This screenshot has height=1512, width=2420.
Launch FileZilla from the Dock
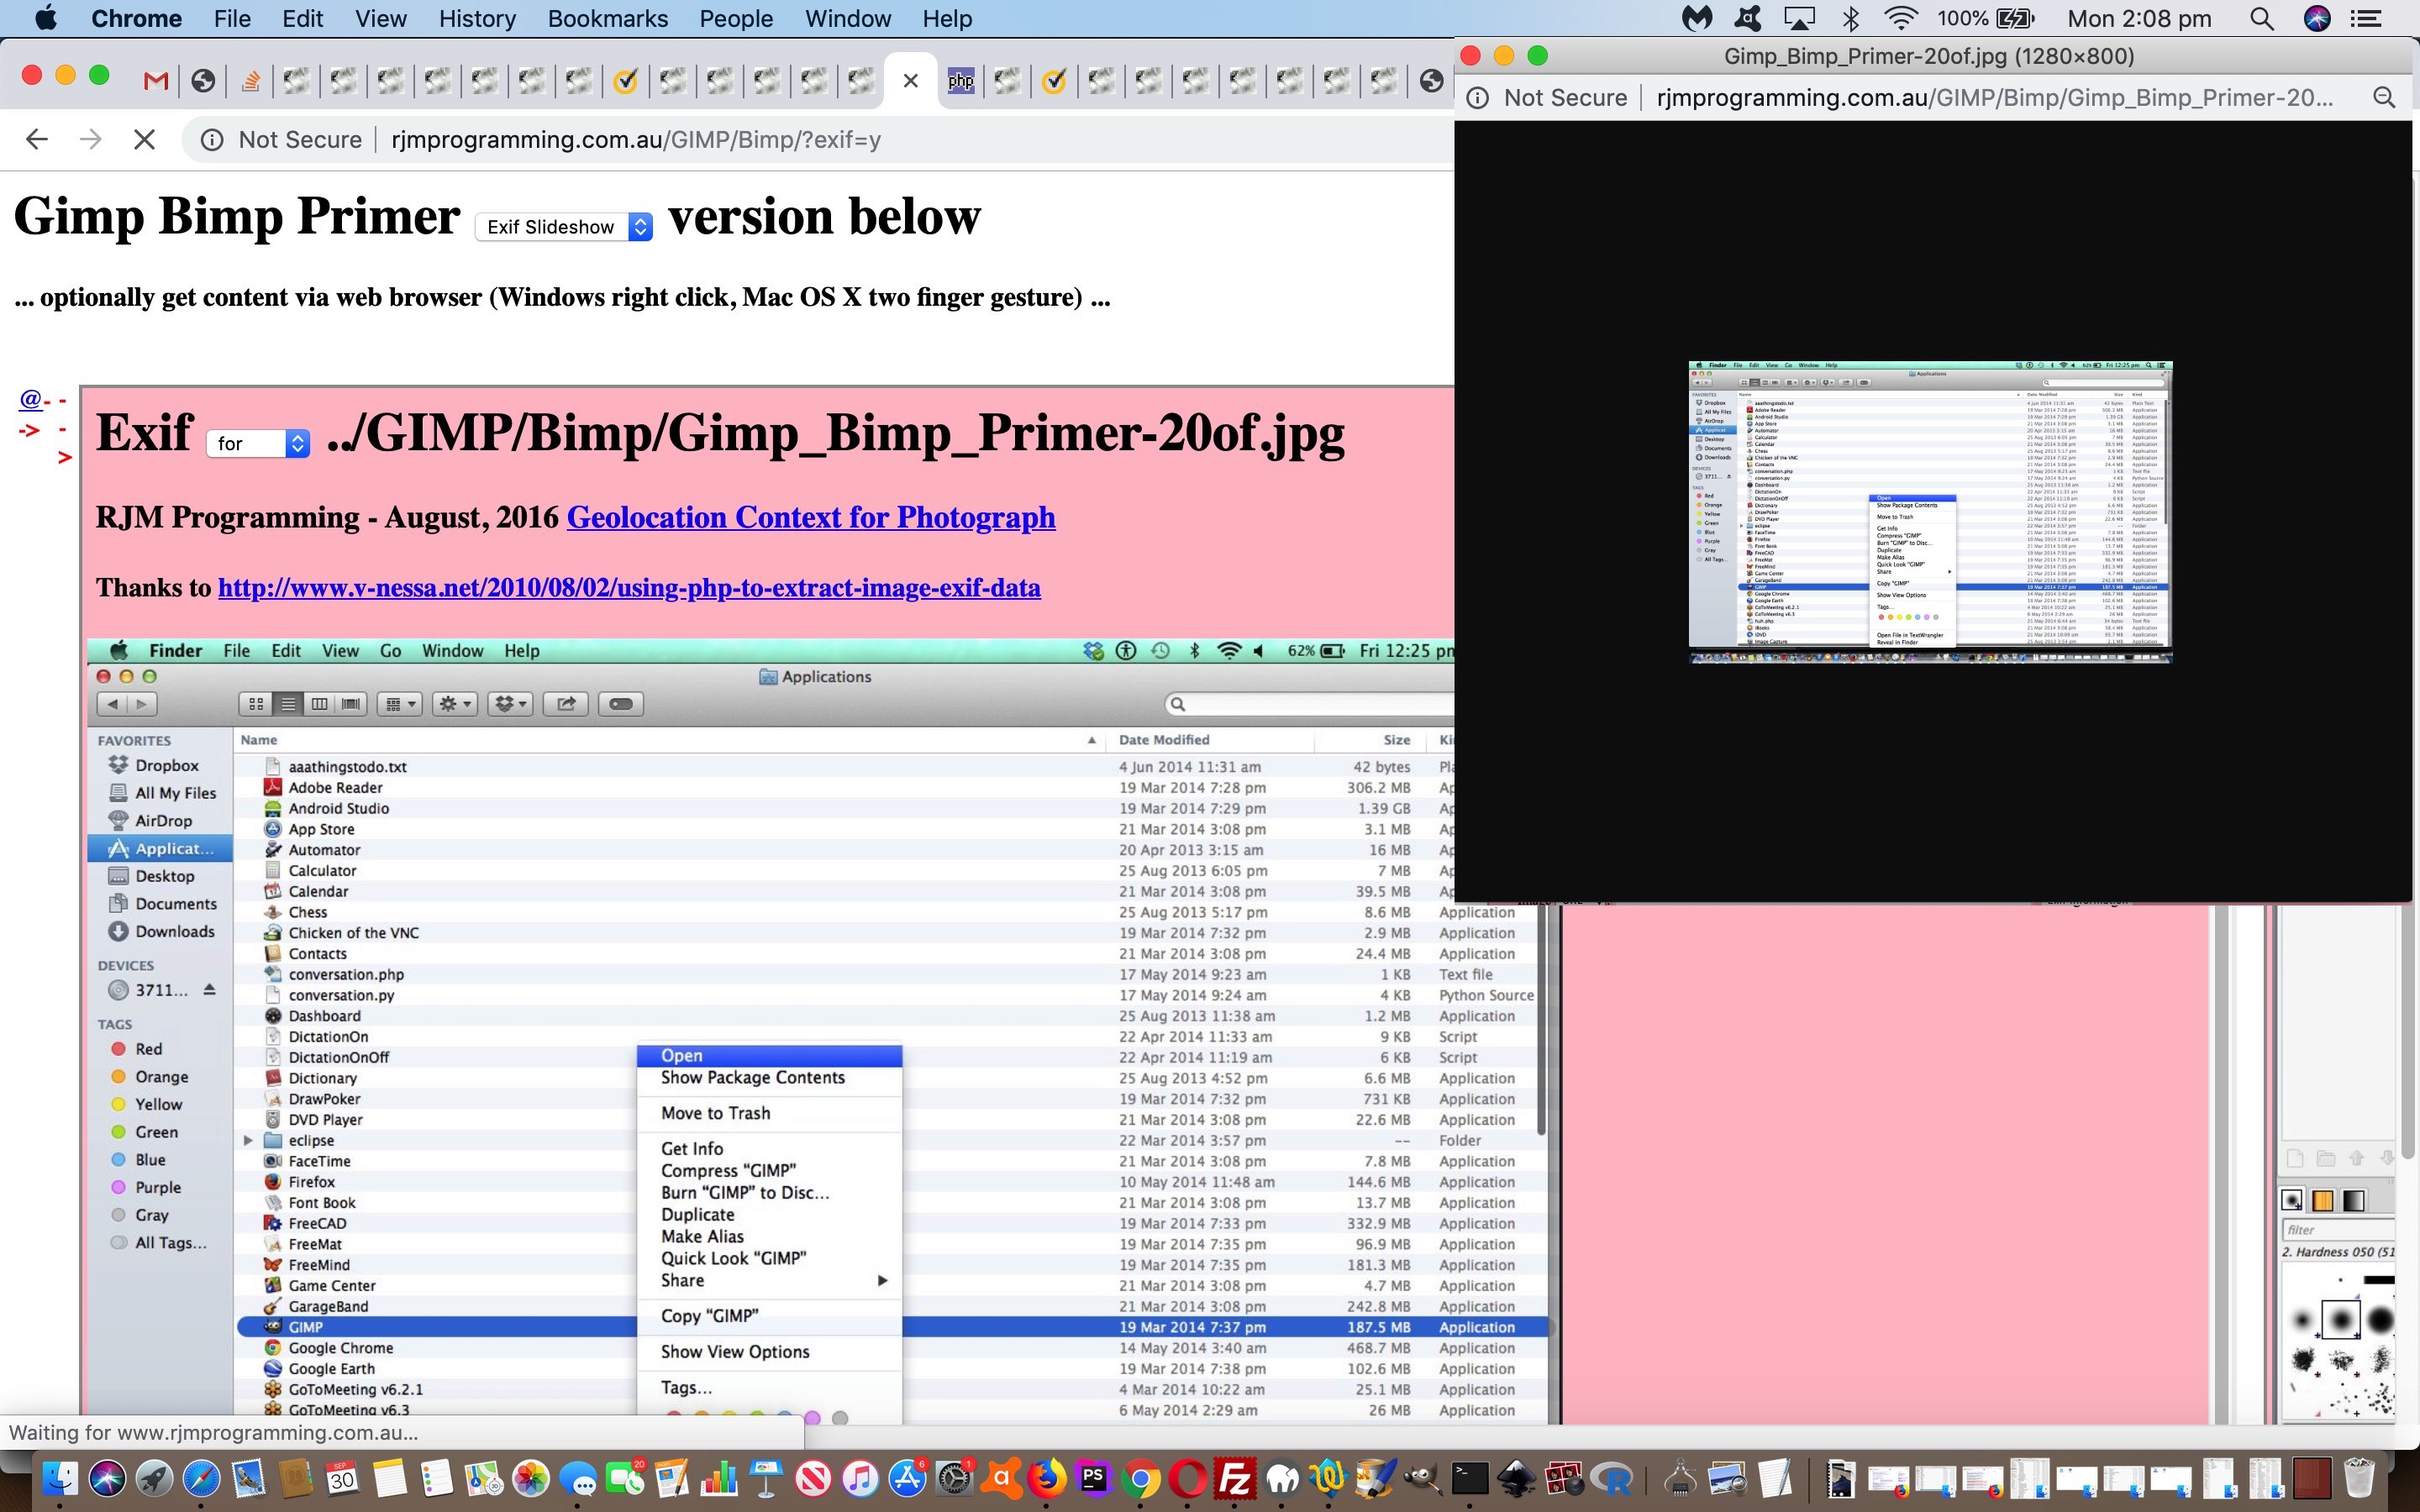pyautogui.click(x=1235, y=1477)
